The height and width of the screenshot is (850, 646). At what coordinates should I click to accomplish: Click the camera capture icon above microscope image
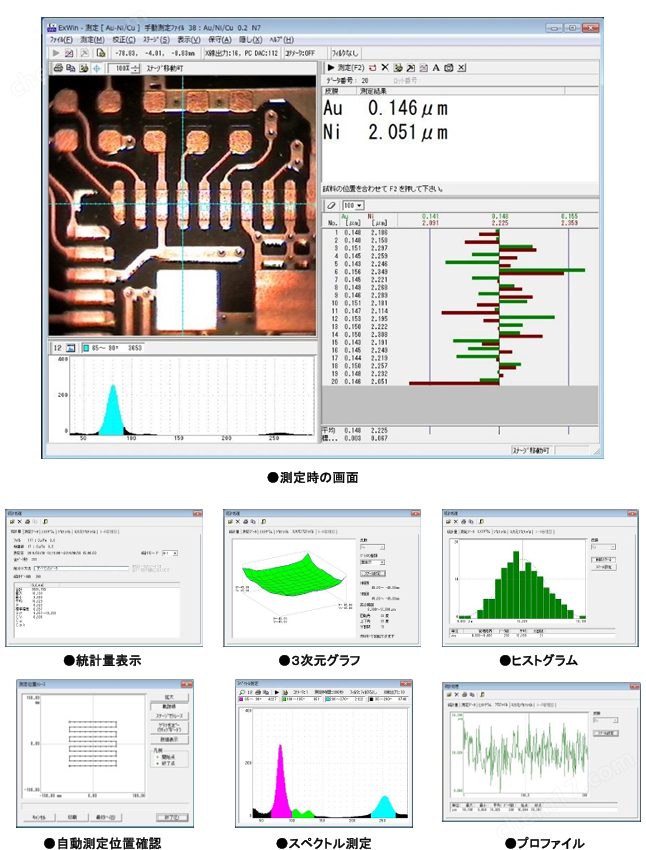[83, 68]
